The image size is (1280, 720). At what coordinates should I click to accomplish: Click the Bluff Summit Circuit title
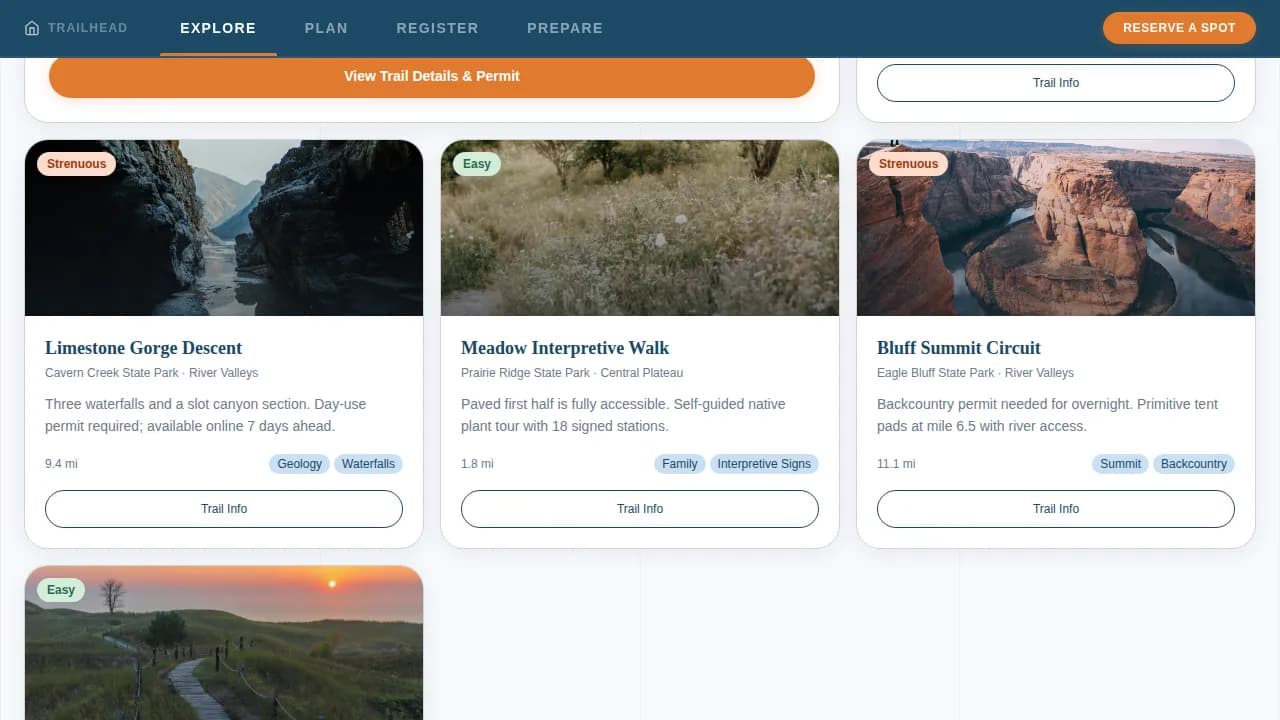[959, 348]
